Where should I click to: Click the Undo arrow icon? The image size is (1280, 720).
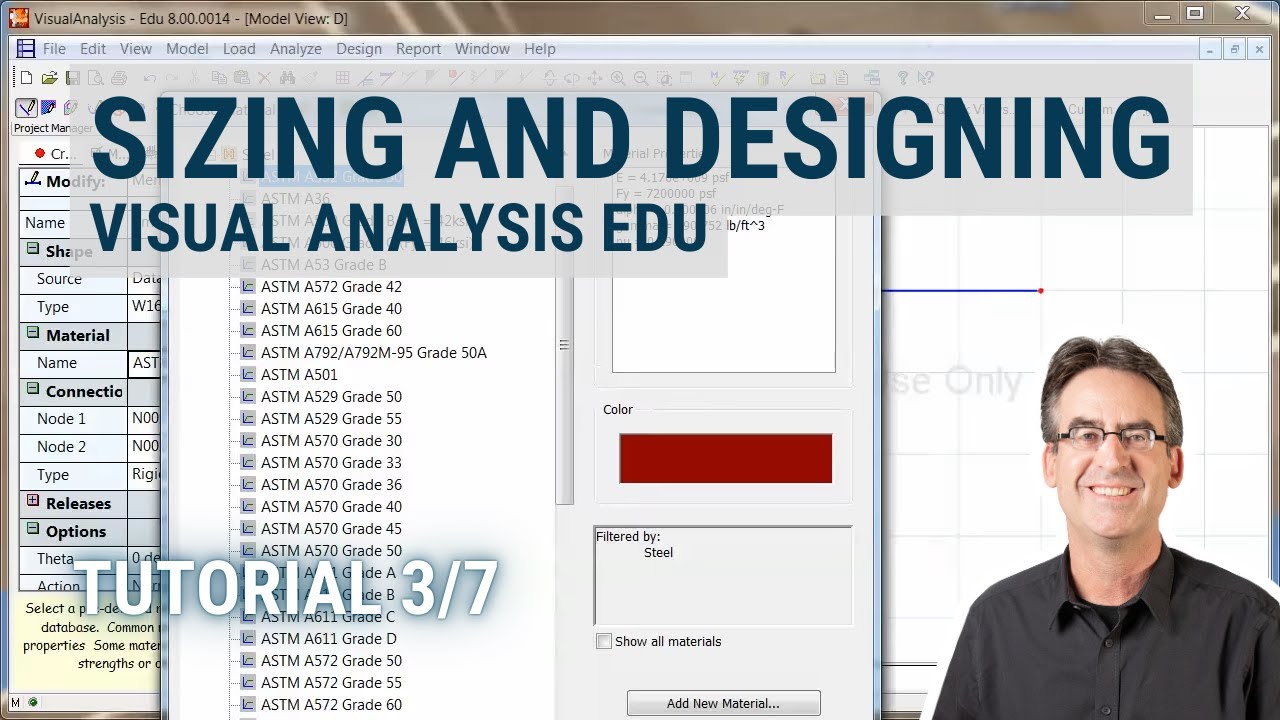[x=149, y=78]
